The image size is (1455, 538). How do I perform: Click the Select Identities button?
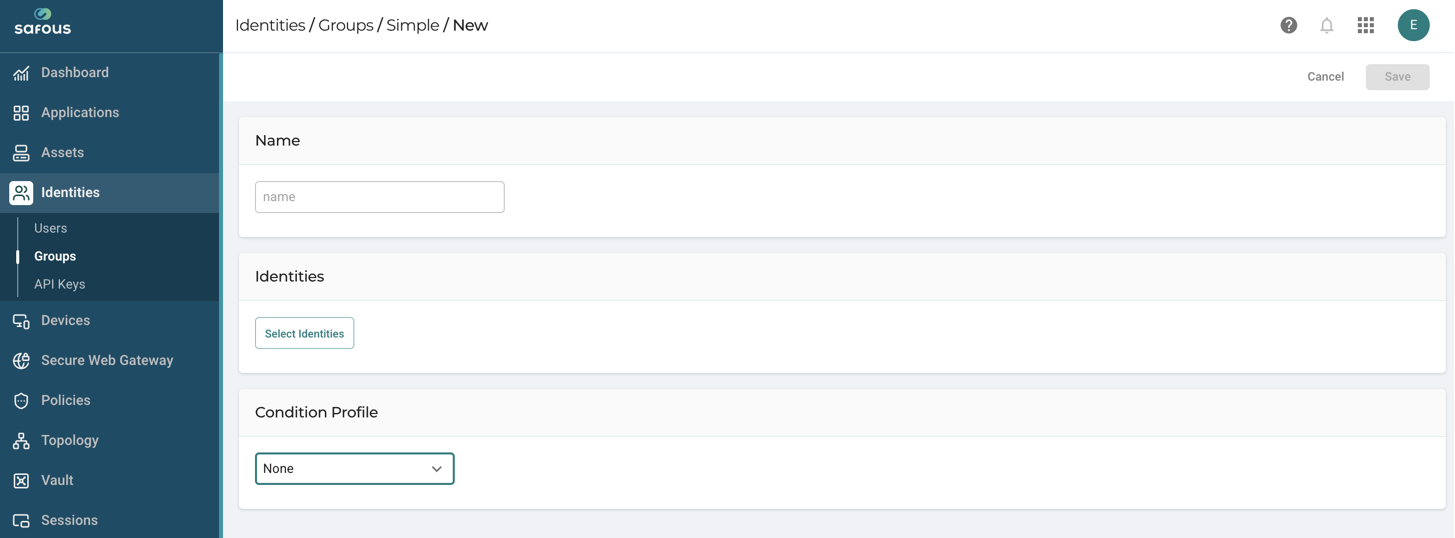[x=304, y=333]
